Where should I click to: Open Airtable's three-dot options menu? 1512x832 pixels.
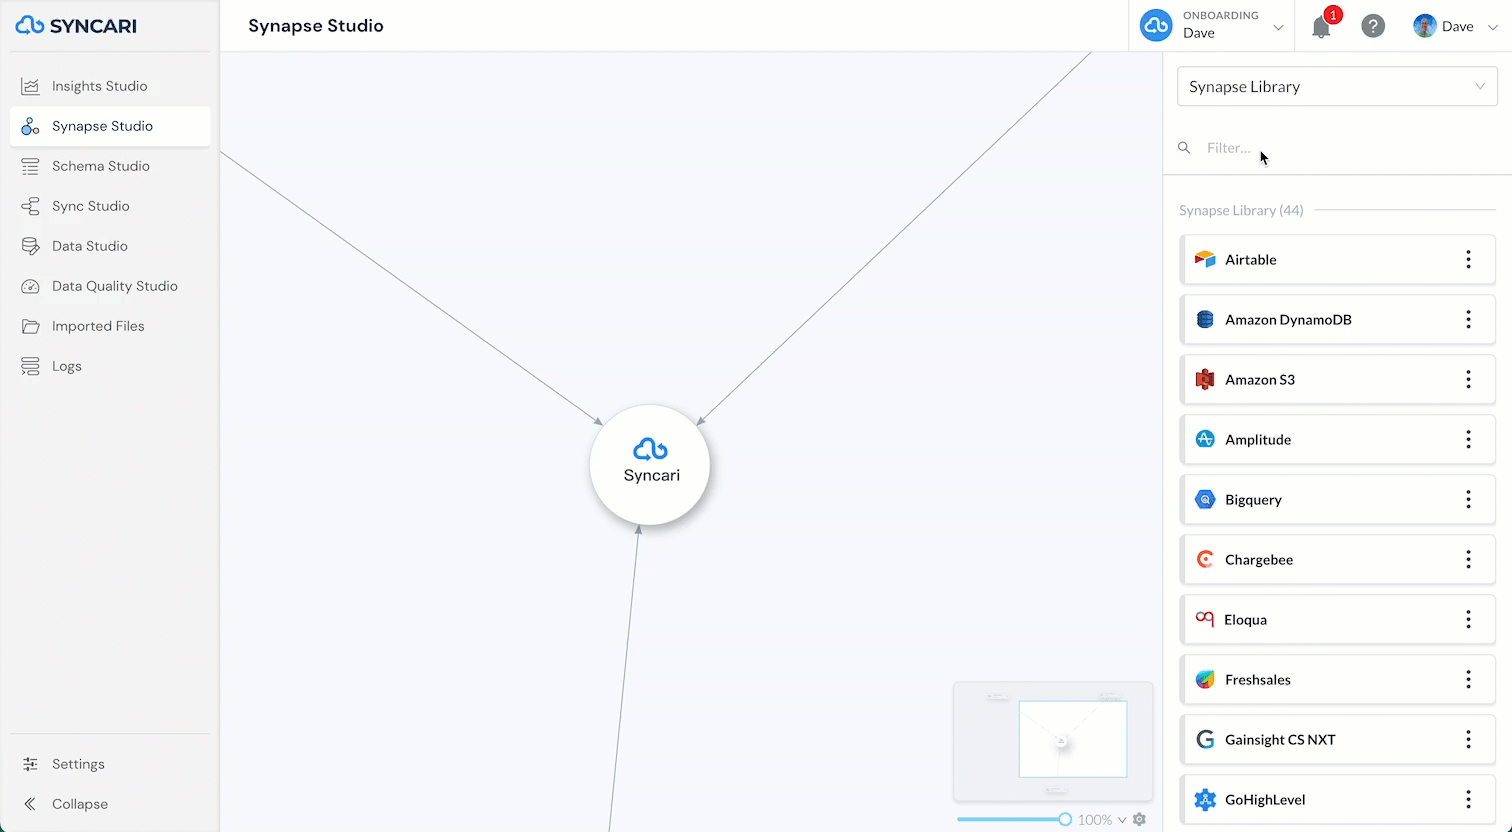(x=1468, y=260)
